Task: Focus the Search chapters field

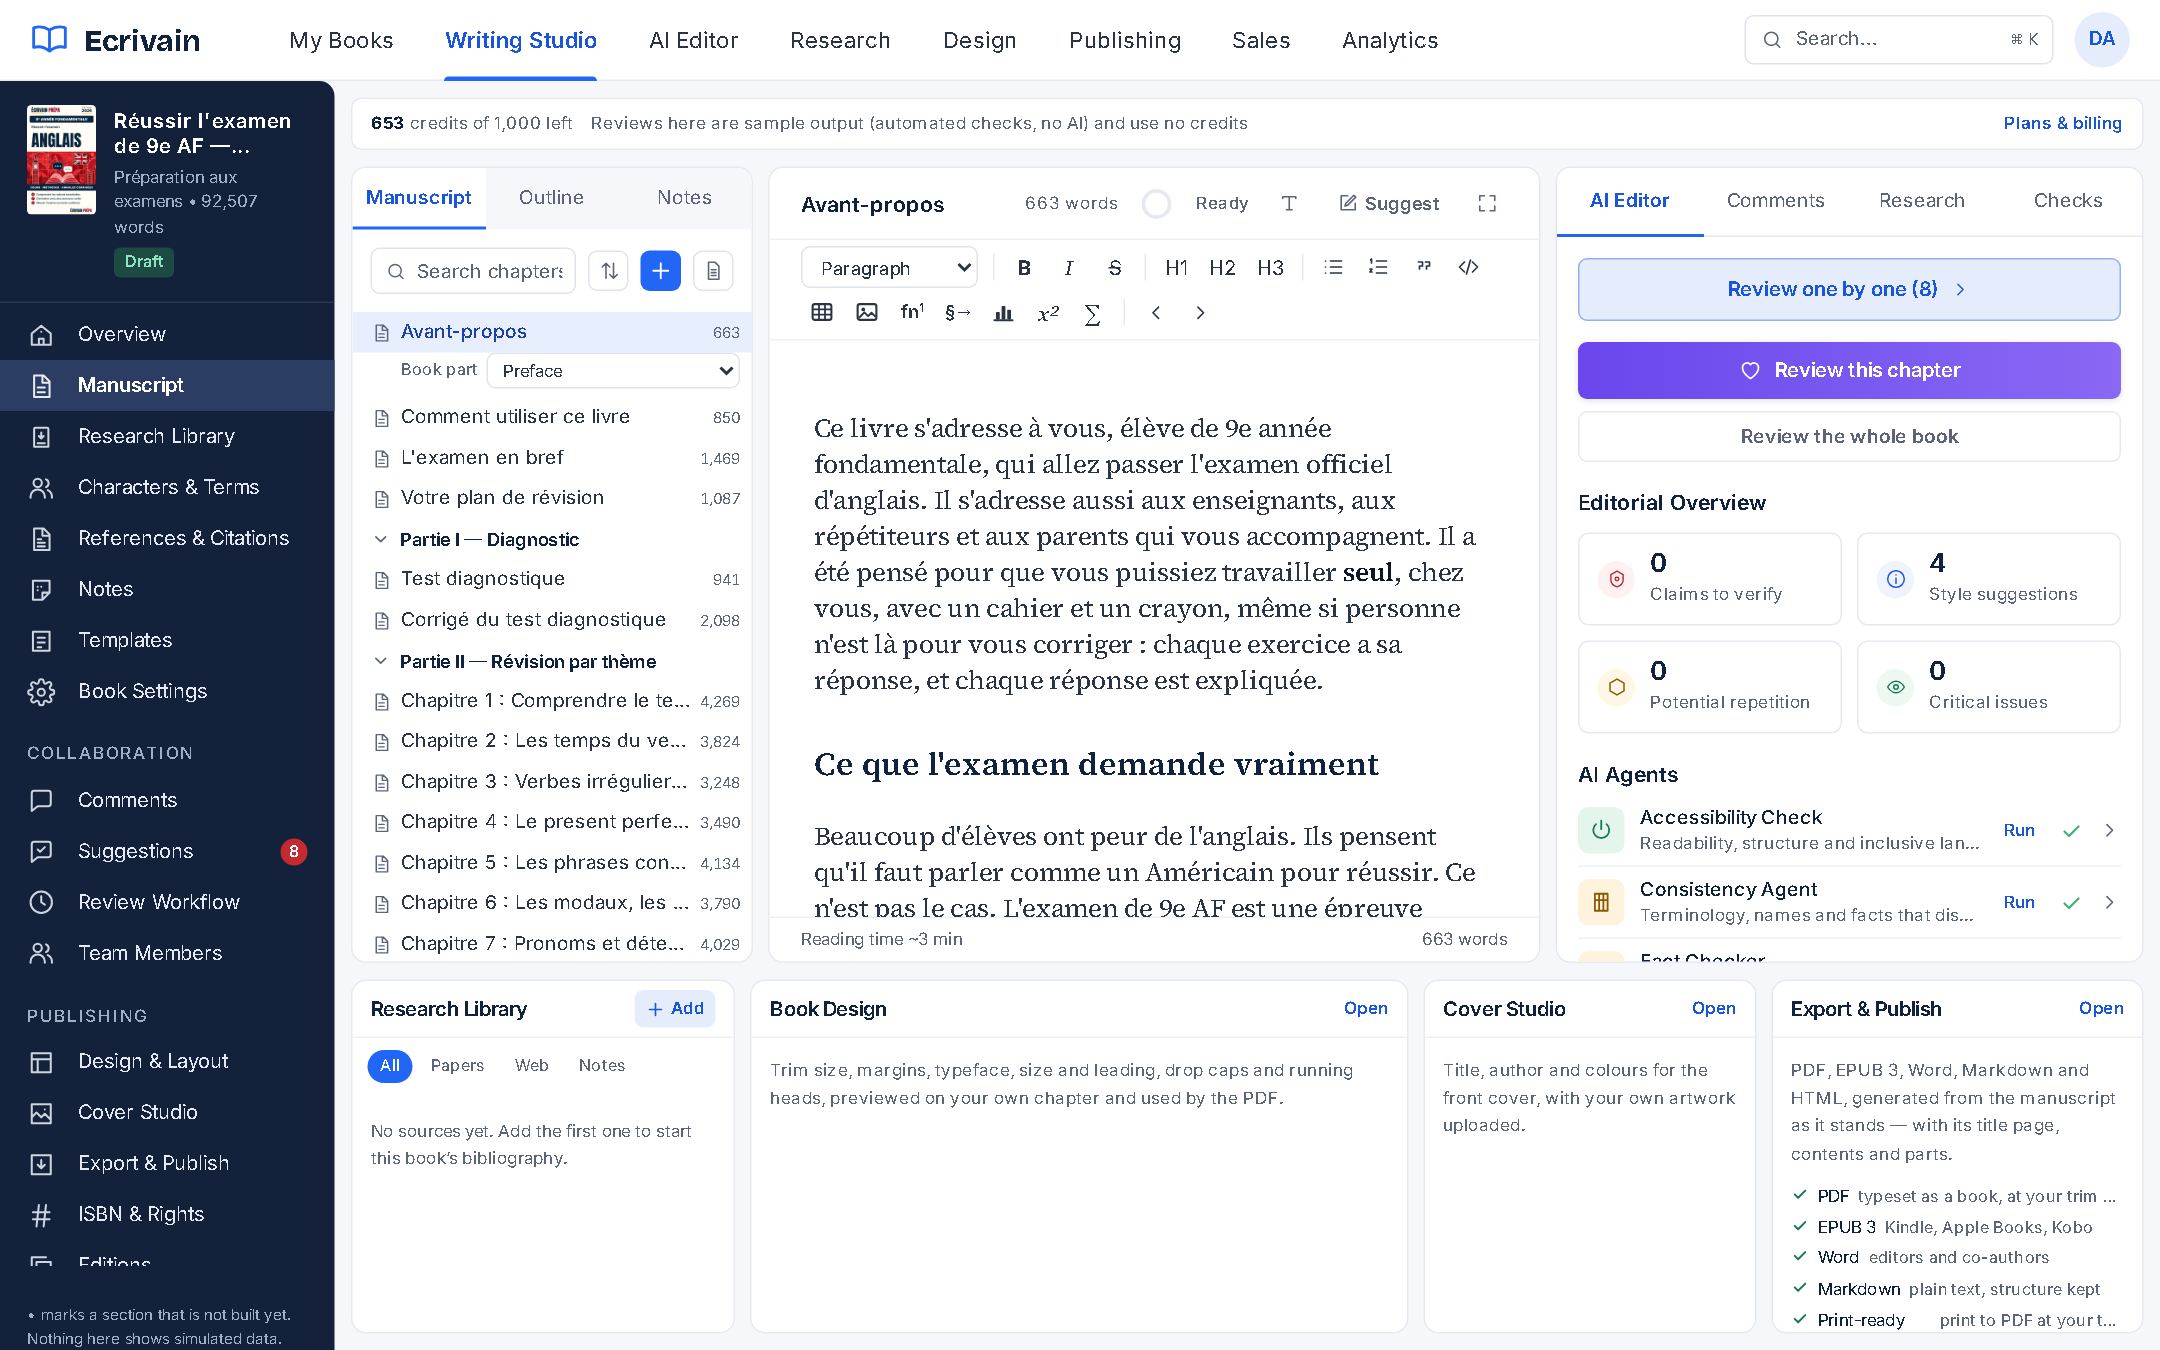Action: coord(473,271)
